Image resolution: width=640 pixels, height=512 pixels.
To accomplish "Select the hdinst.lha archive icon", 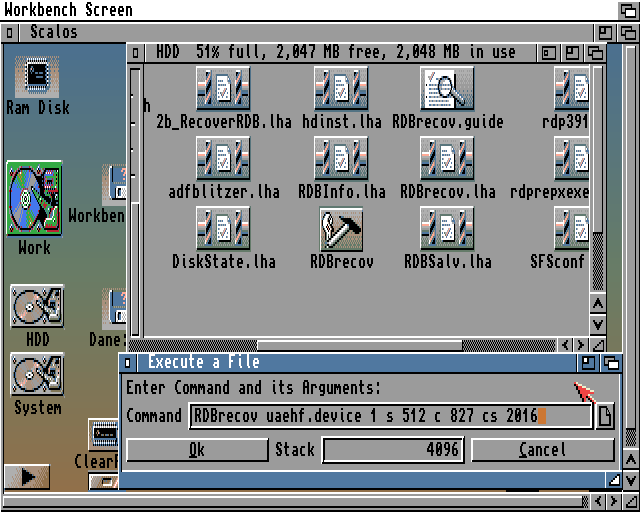I will (341, 90).
